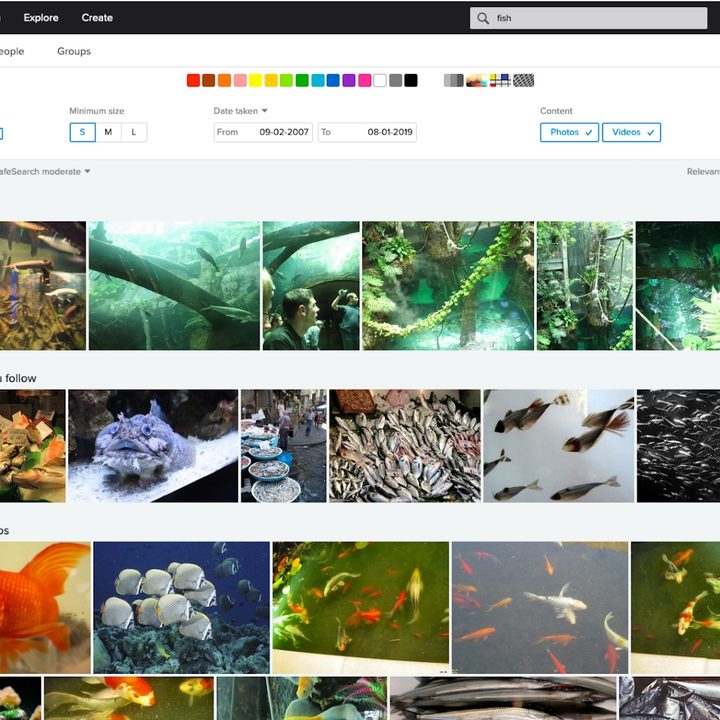Viewport: 720px width, 720px height.
Task: Open the Relevant sort dropdown
Action: pos(702,172)
